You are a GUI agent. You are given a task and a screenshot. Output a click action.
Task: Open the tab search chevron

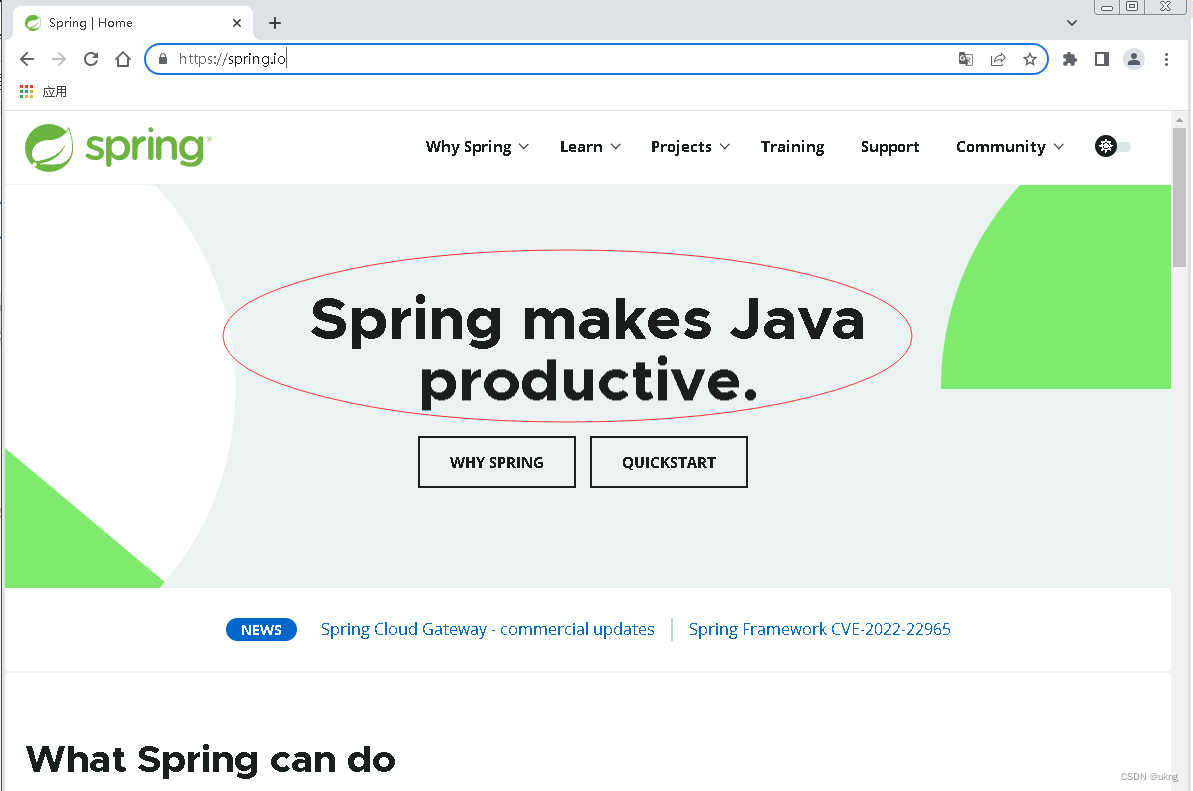click(1071, 23)
